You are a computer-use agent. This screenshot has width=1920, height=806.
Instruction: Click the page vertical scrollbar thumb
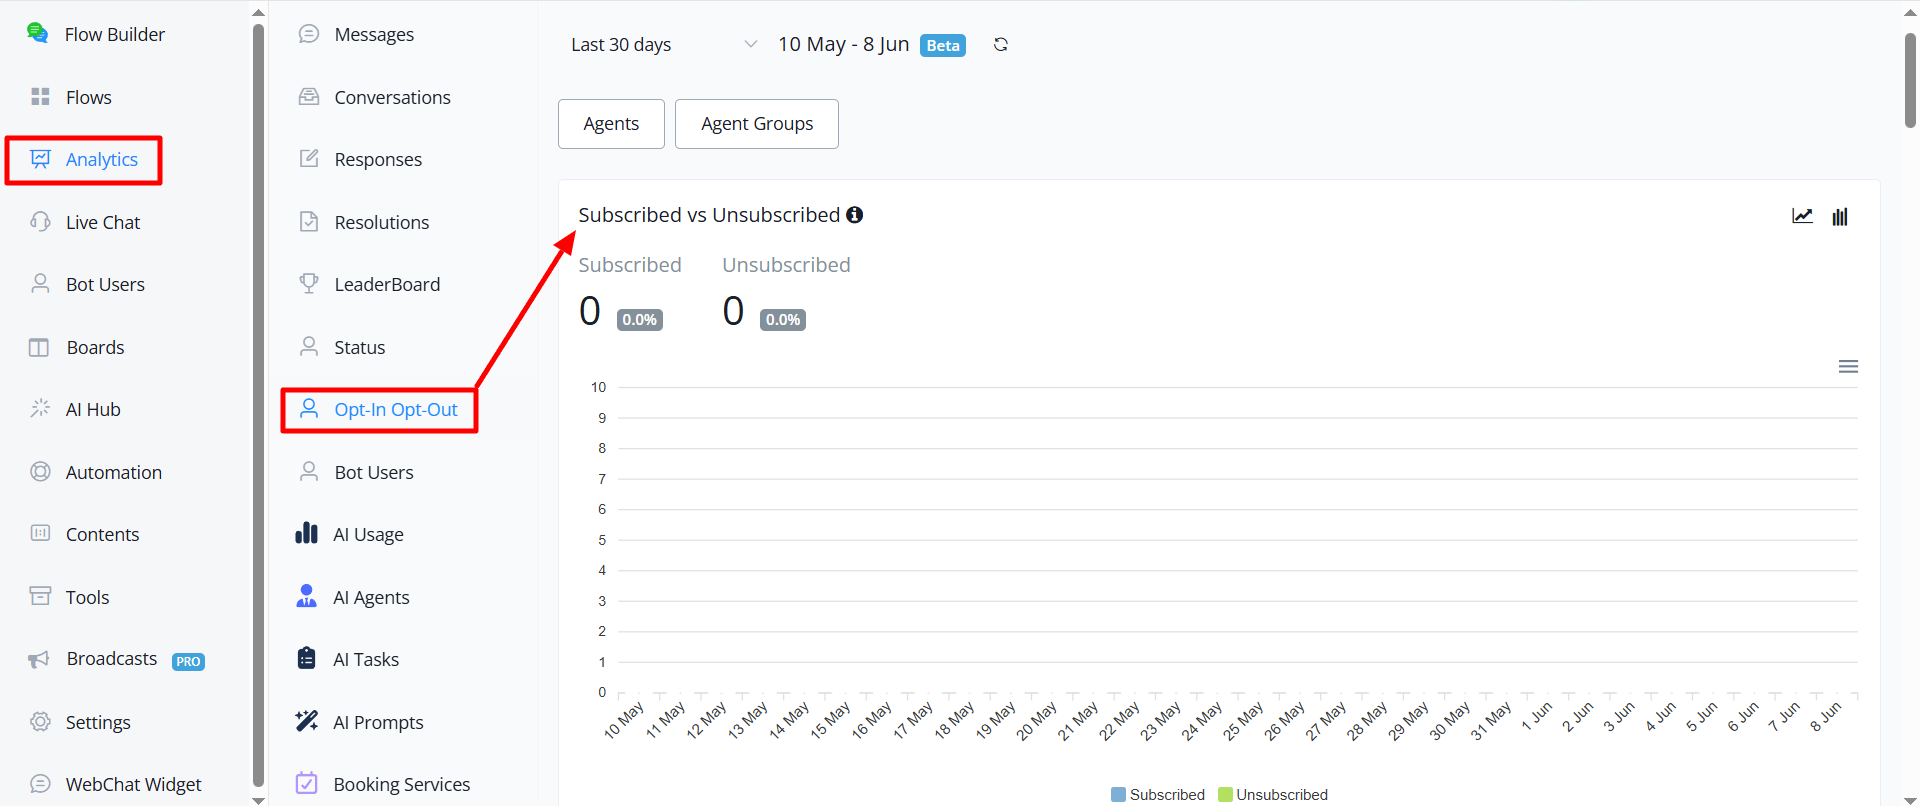coord(1910,80)
